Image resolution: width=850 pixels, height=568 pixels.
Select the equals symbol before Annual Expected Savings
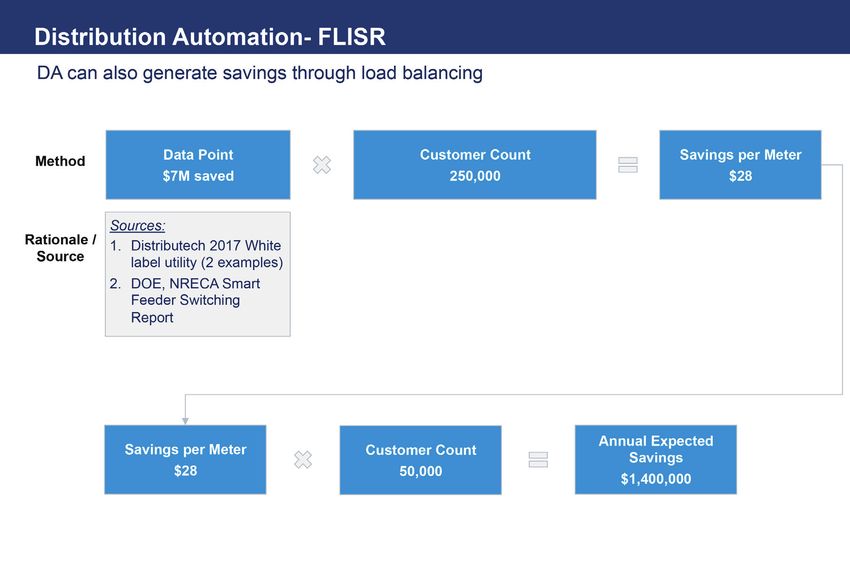coord(538,459)
